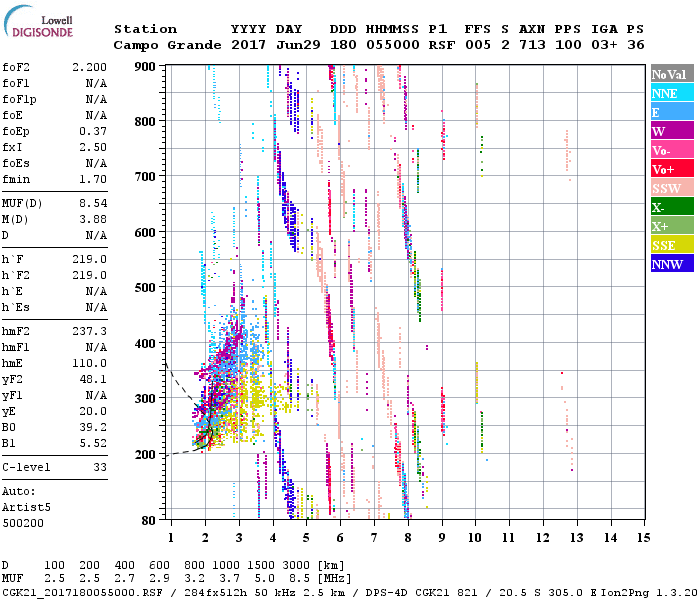Click the M(D) value 3.88

93,220
